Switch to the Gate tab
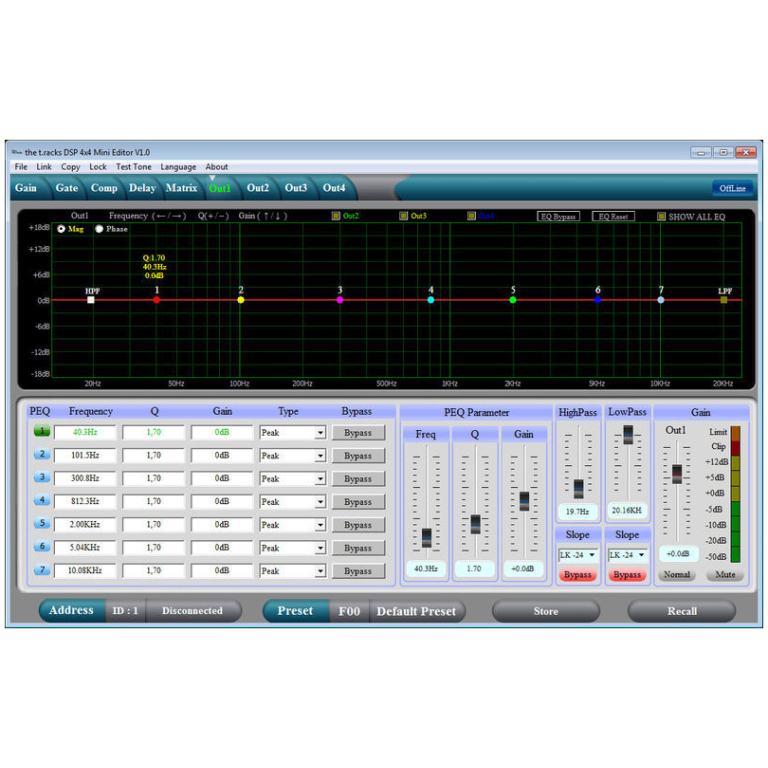768x768 pixels. [67, 188]
